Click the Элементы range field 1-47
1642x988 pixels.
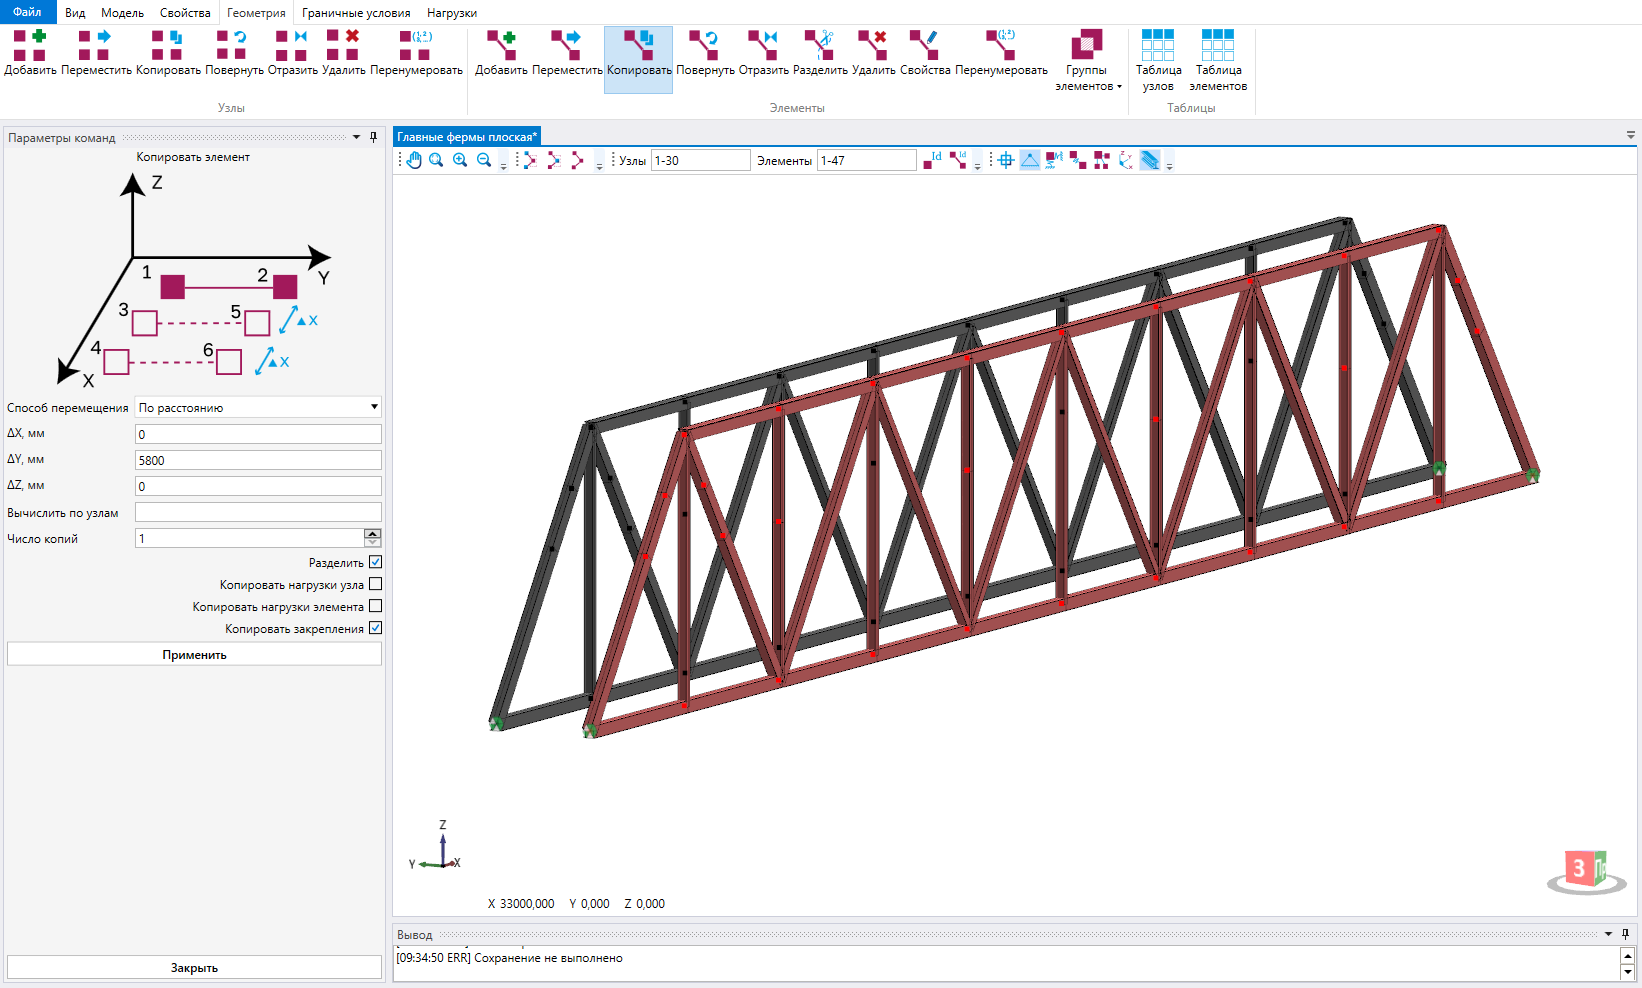point(867,160)
